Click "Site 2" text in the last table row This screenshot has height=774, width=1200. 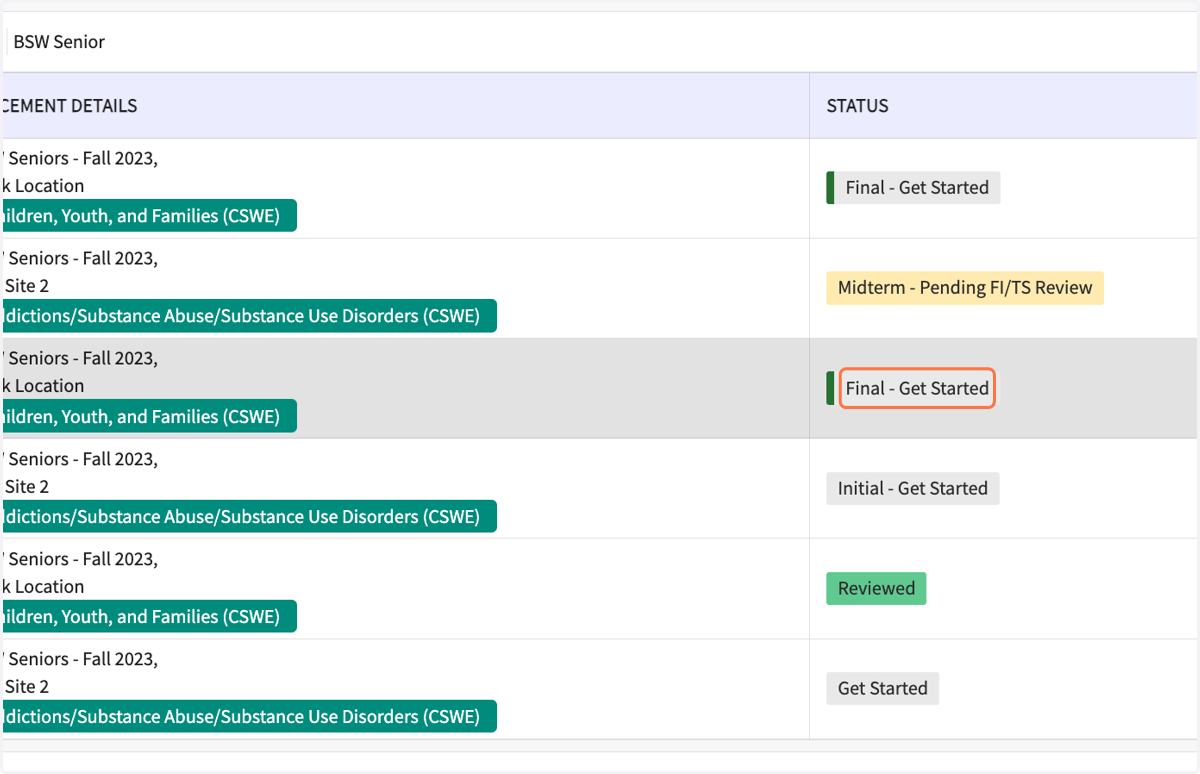pos(27,687)
